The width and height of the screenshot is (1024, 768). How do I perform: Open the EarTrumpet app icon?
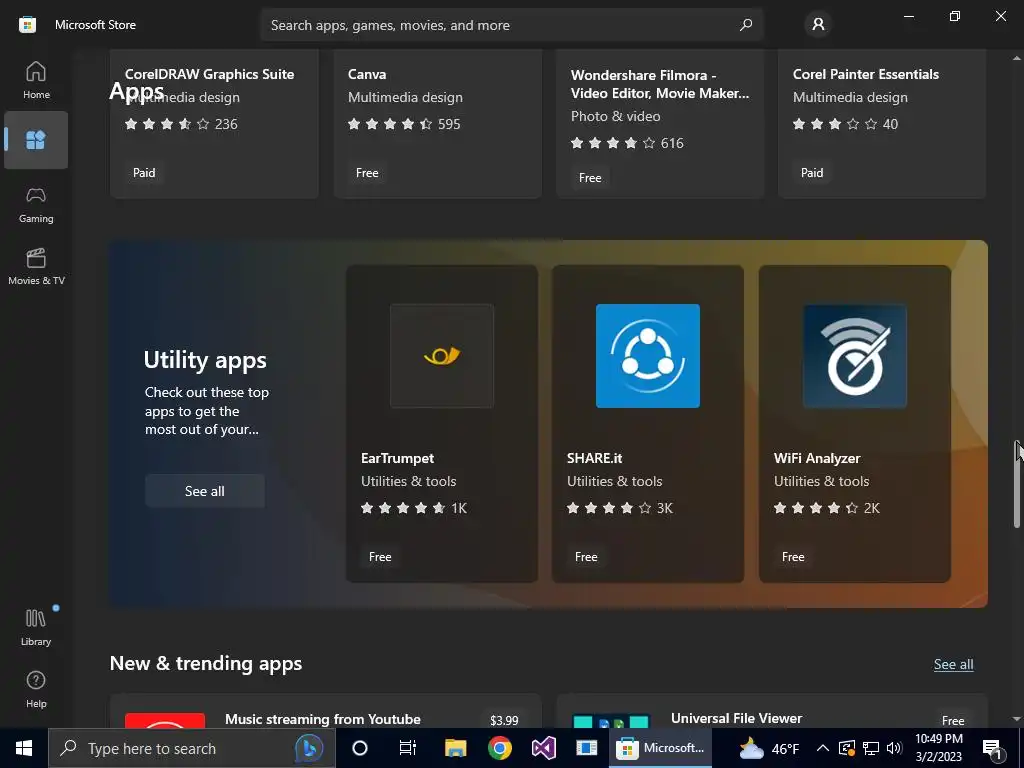tap(441, 356)
